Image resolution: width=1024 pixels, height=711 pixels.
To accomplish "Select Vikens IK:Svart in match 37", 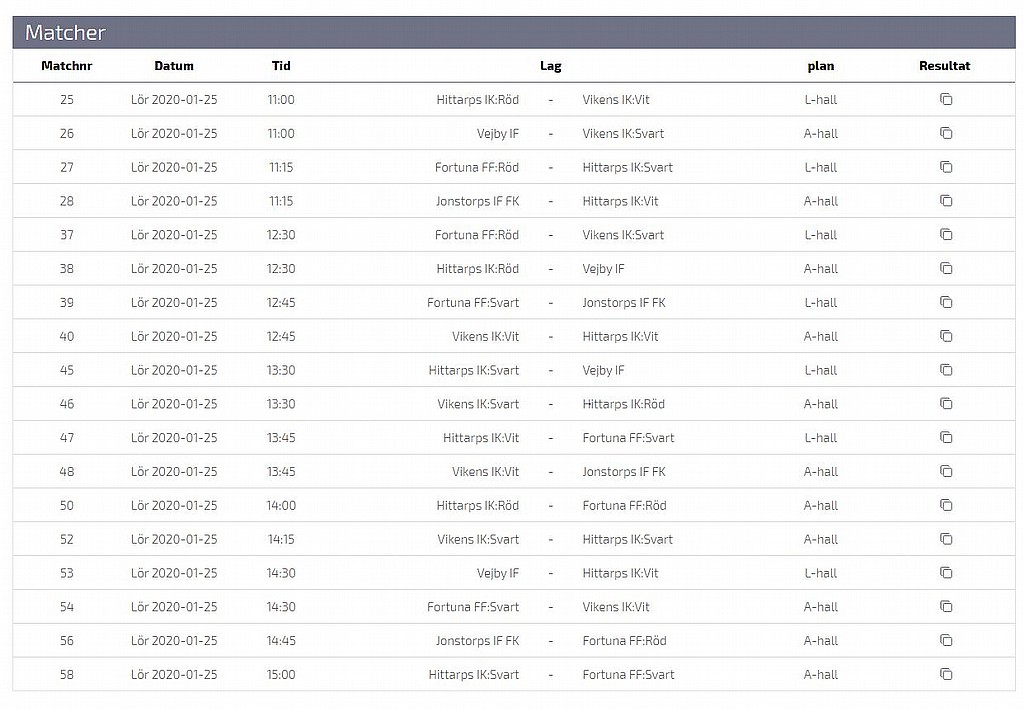I will click(623, 235).
